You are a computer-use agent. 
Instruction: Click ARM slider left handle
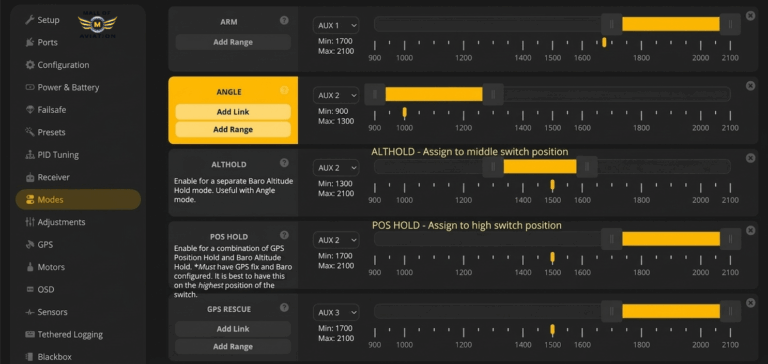tap(611, 24)
